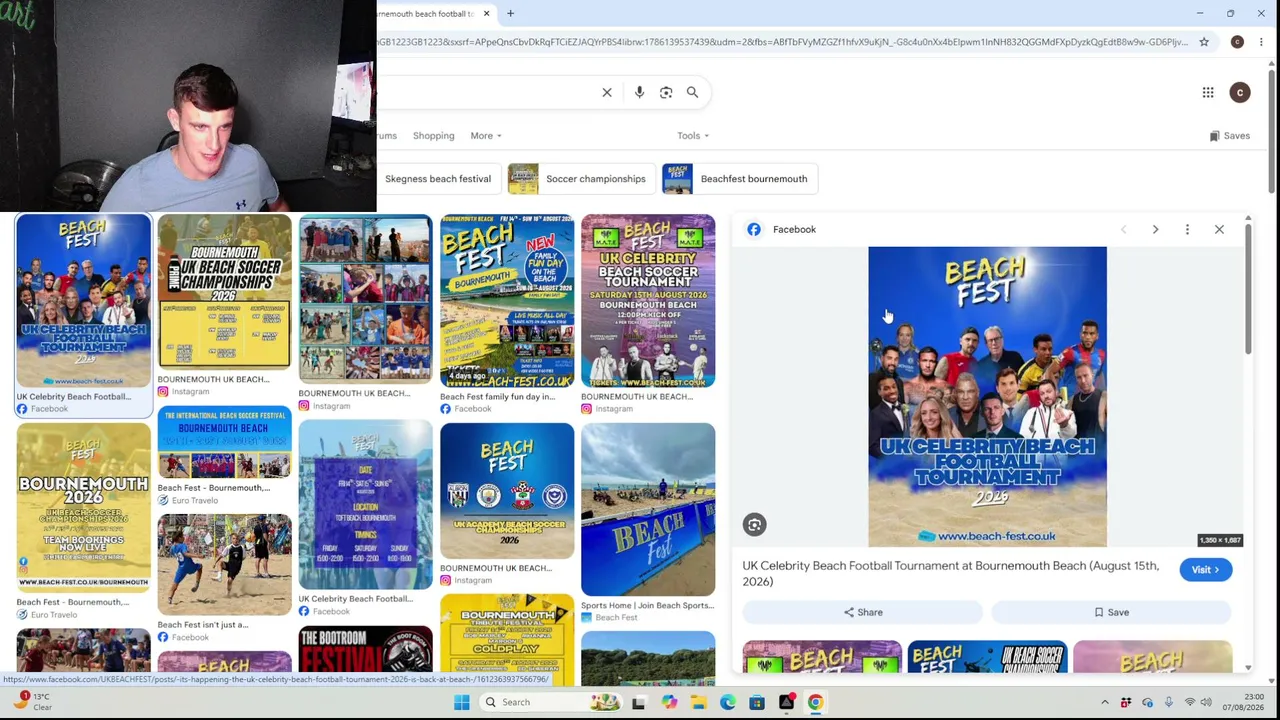Launch Microsoft Edge from the taskbar
Image resolution: width=1280 pixels, height=720 pixels.
(727, 702)
